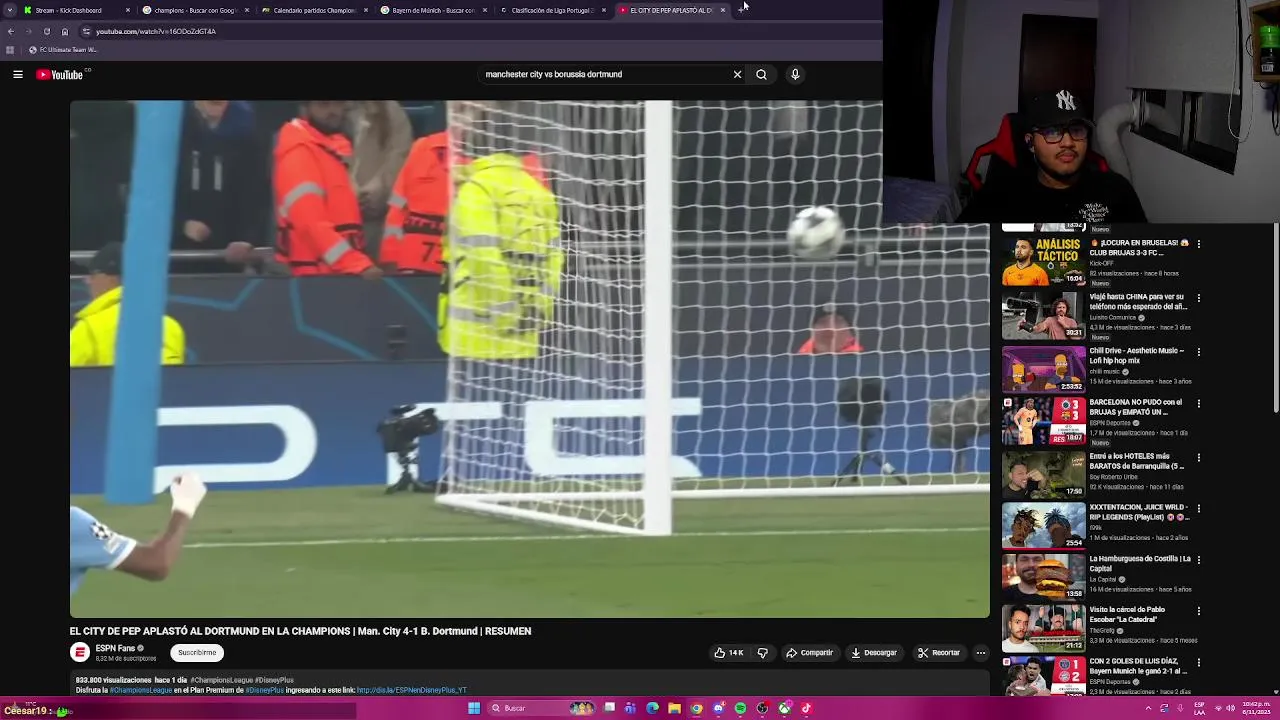Go back with browser back arrow

pos(11,31)
